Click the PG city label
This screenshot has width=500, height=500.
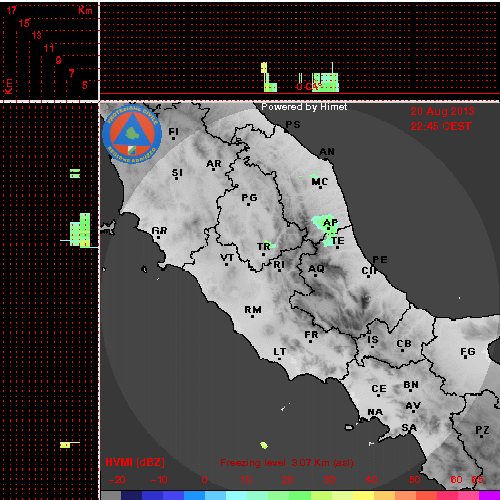tap(249, 198)
